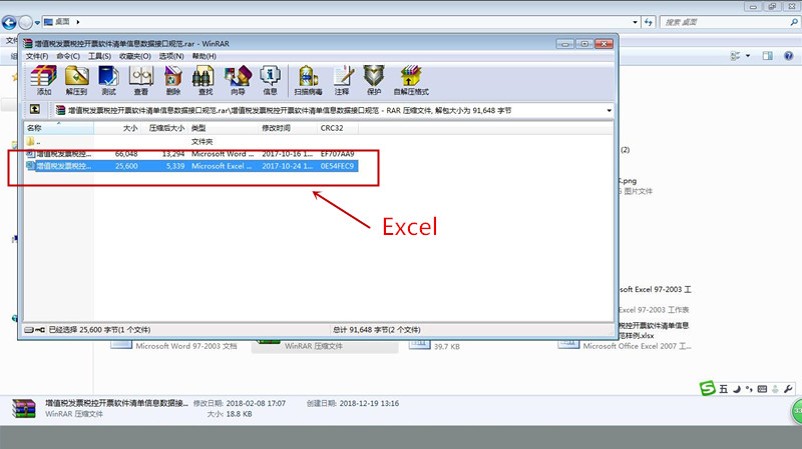The width and height of the screenshot is (802, 449).
Task: Open the 帮助(H) menu in WinRAR
Action: [204, 56]
